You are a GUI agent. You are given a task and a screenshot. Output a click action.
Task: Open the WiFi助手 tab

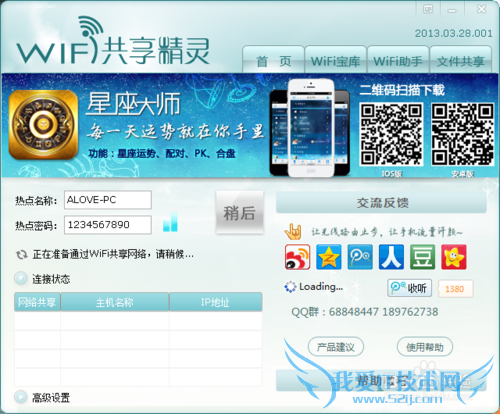tap(398, 60)
